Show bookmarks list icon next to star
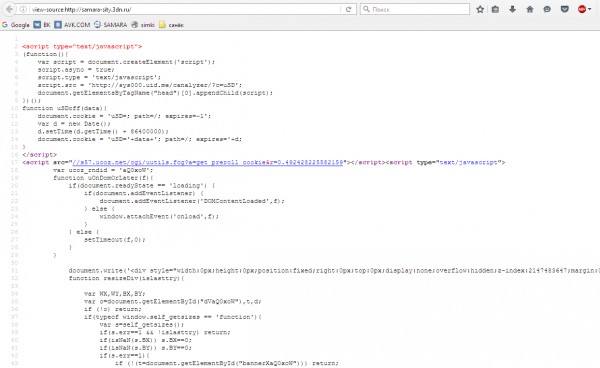Viewport: 600px width, 368px height. 495,9
